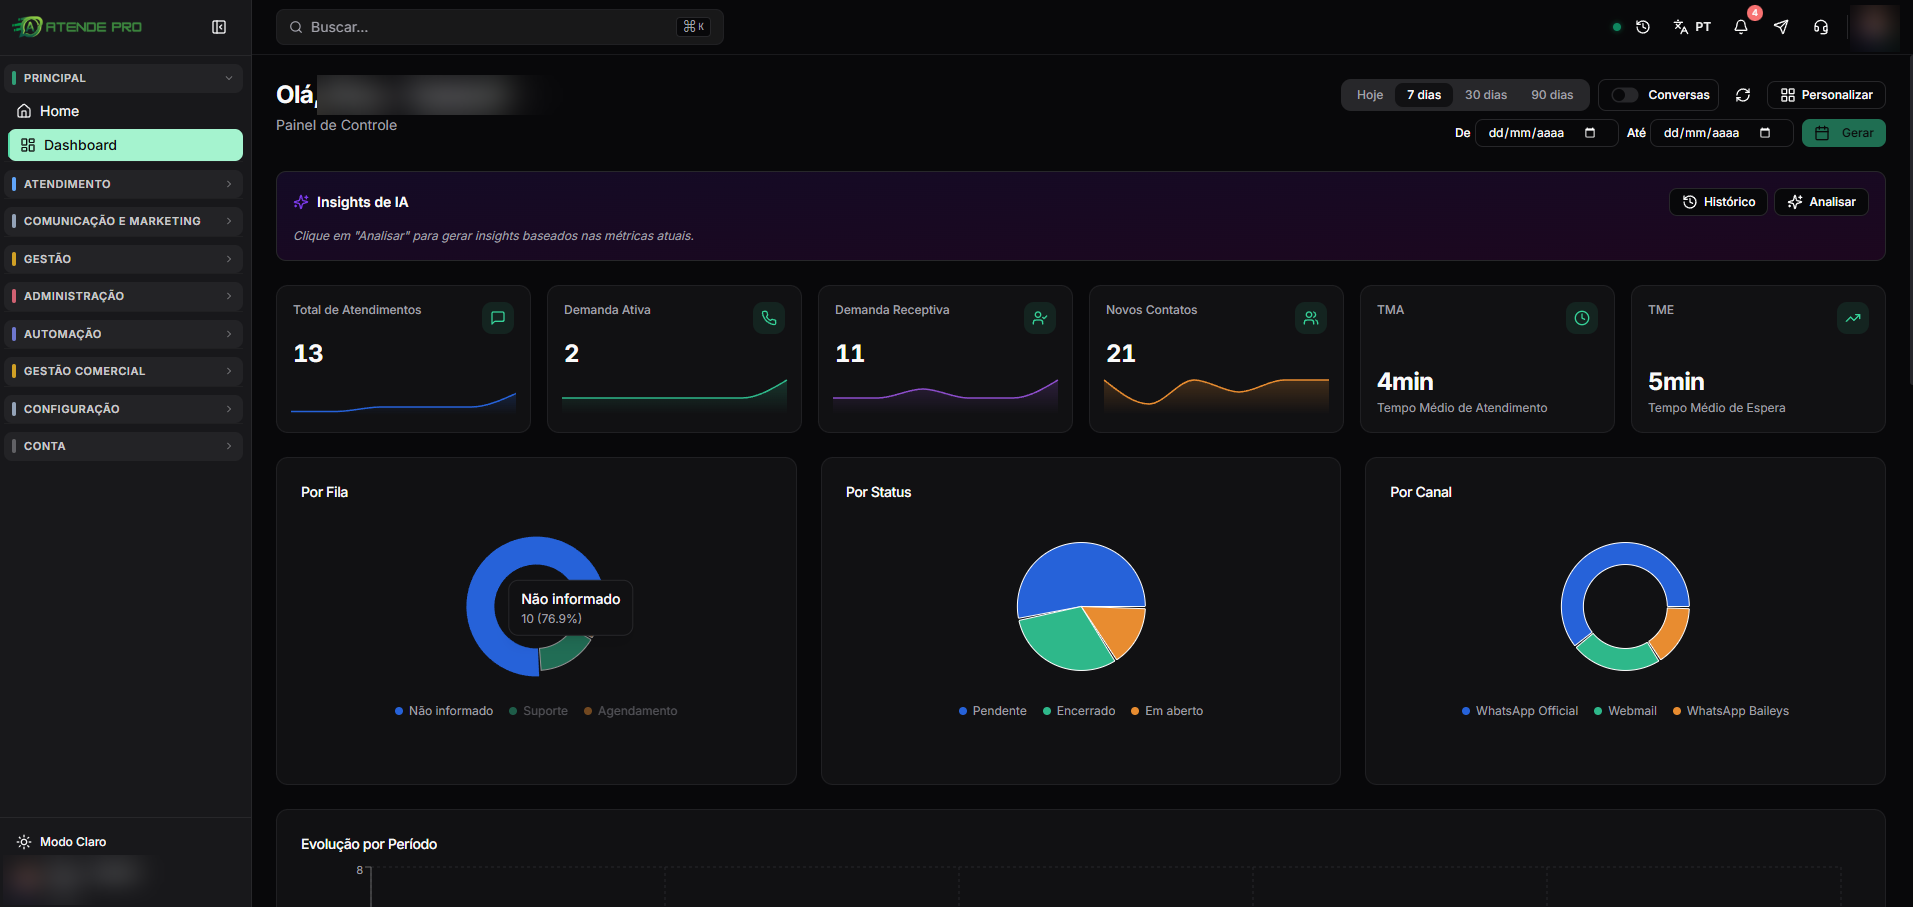
Task: Expand the AUTOMAÇÃO section
Action: coord(125,334)
